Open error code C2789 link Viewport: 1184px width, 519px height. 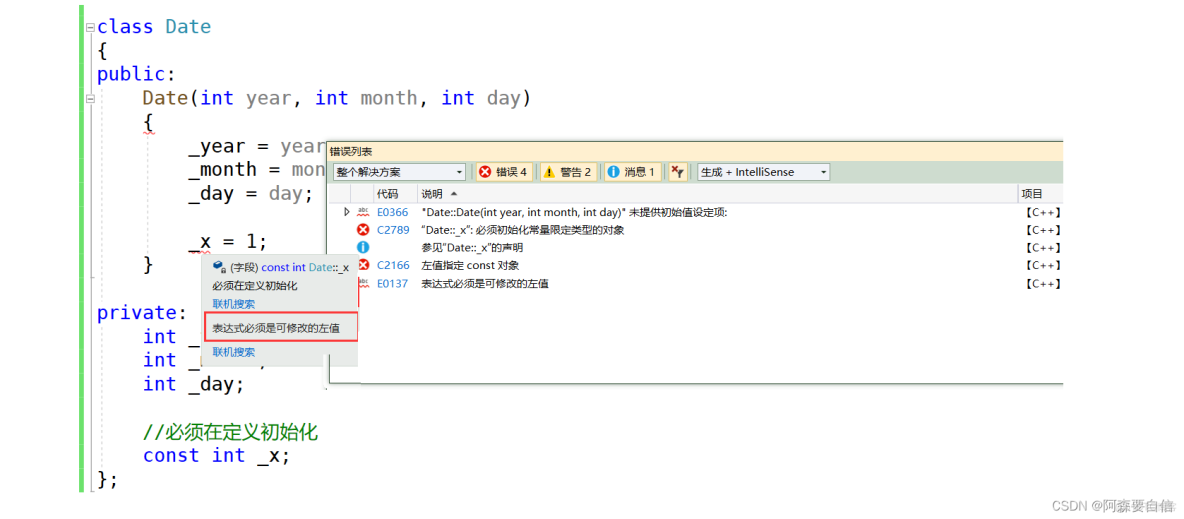point(393,230)
